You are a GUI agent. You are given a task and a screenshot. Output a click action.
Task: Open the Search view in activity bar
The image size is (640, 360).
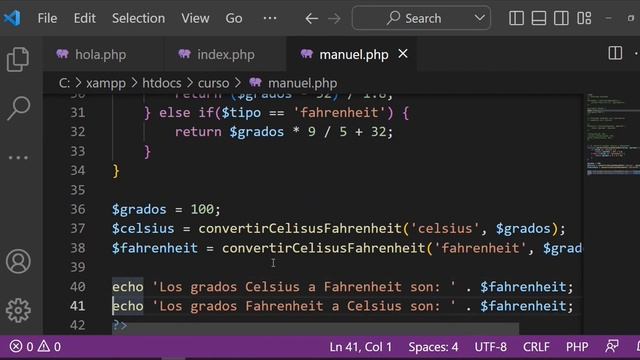pos(18,109)
